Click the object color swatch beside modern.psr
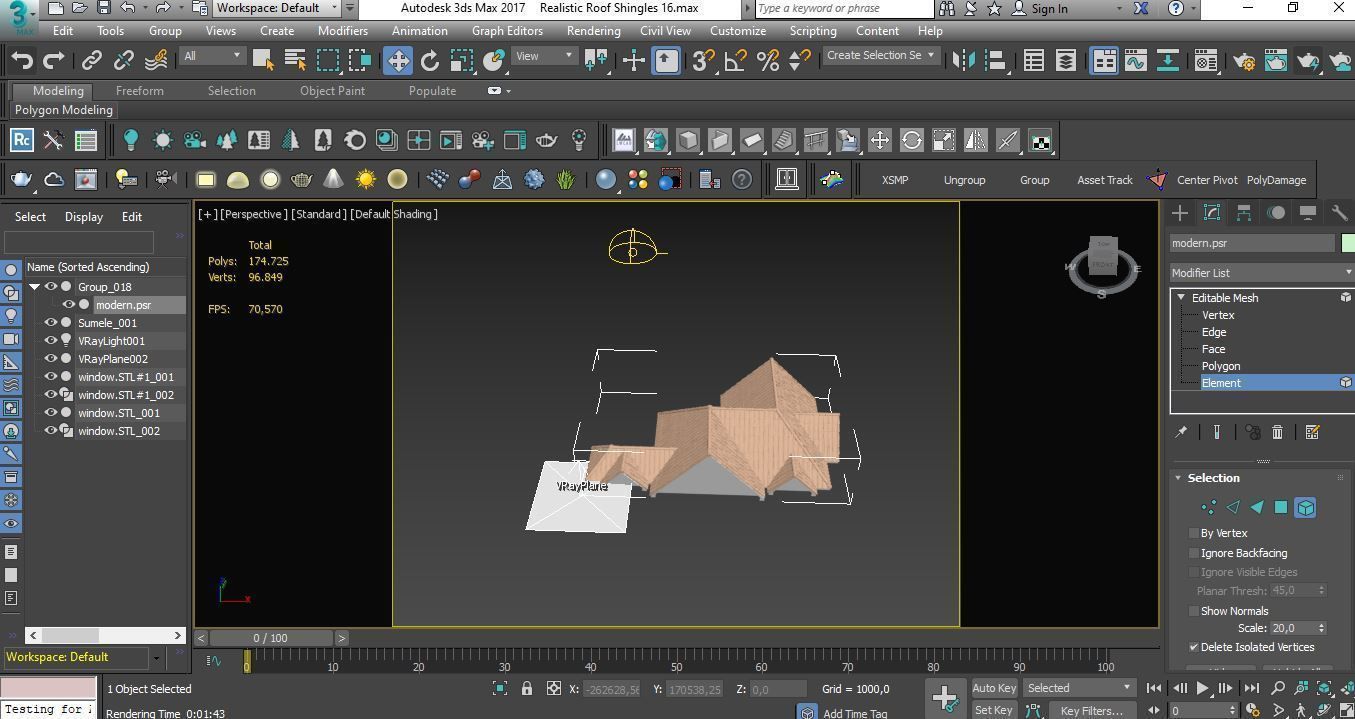The height and width of the screenshot is (719, 1355). click(1347, 243)
